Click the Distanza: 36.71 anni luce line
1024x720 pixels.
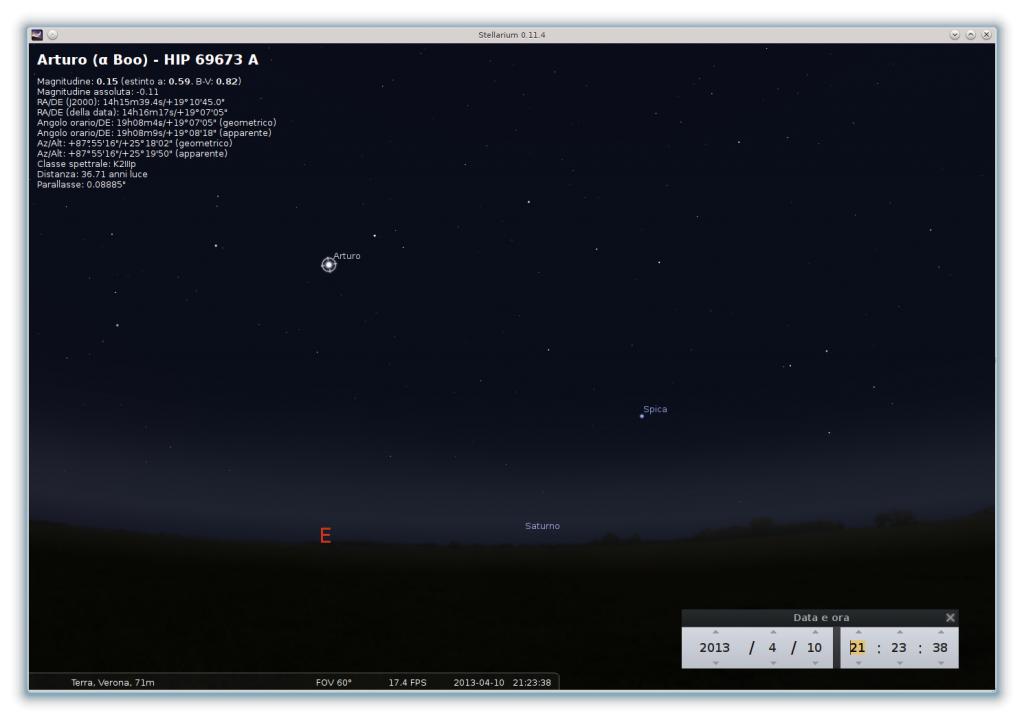point(92,174)
